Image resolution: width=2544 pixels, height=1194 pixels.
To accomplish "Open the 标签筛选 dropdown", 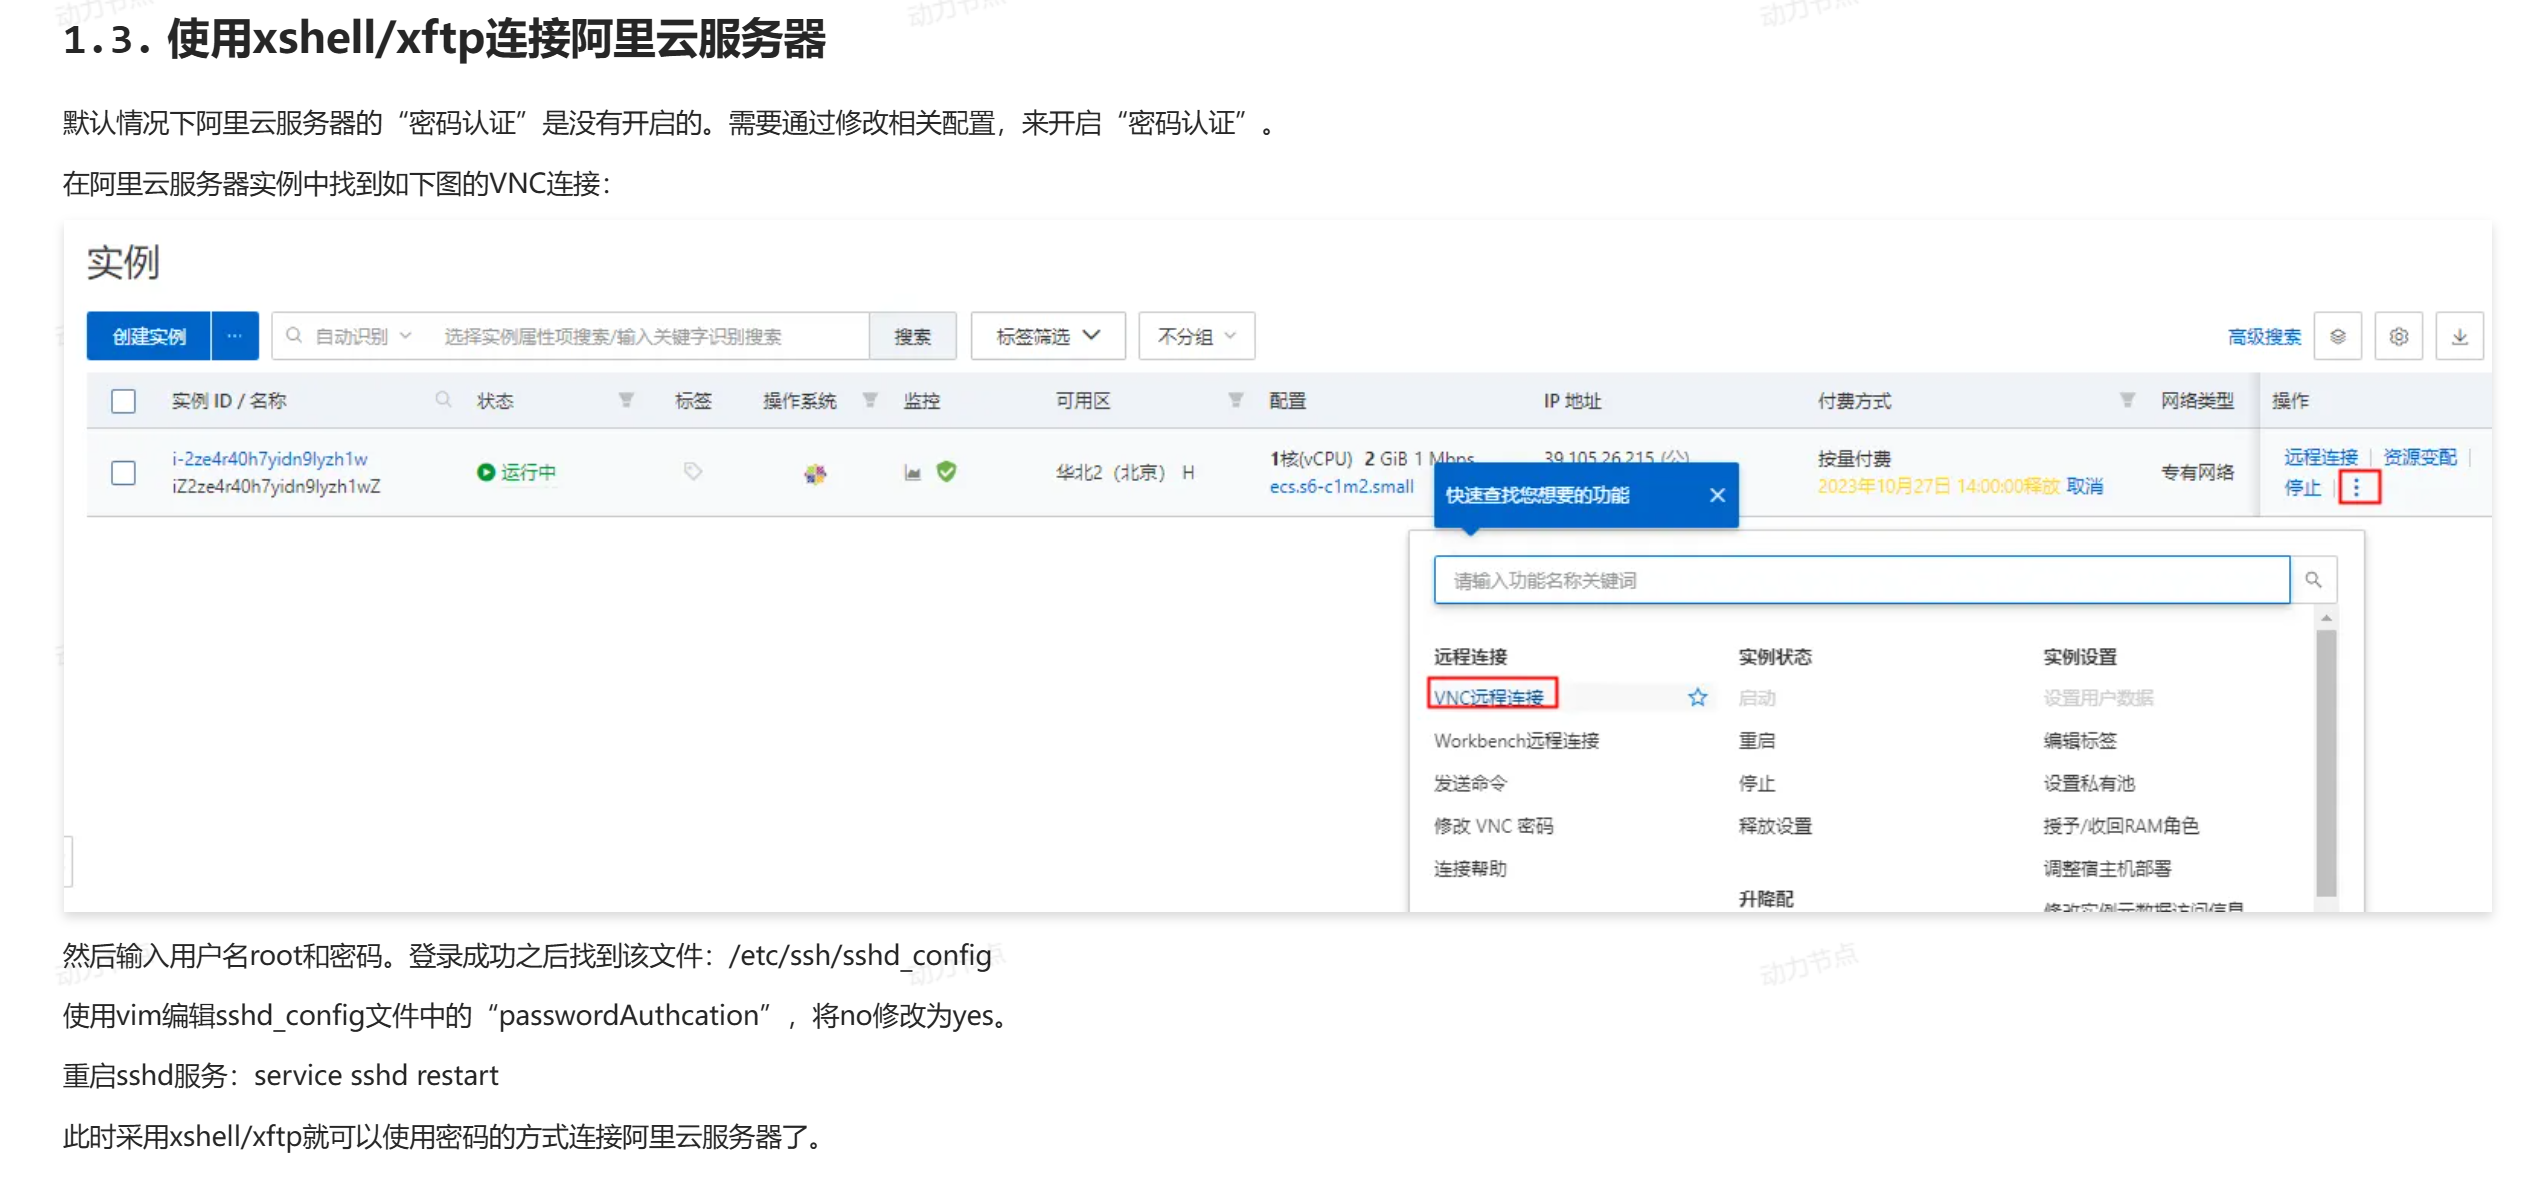I will point(1048,336).
